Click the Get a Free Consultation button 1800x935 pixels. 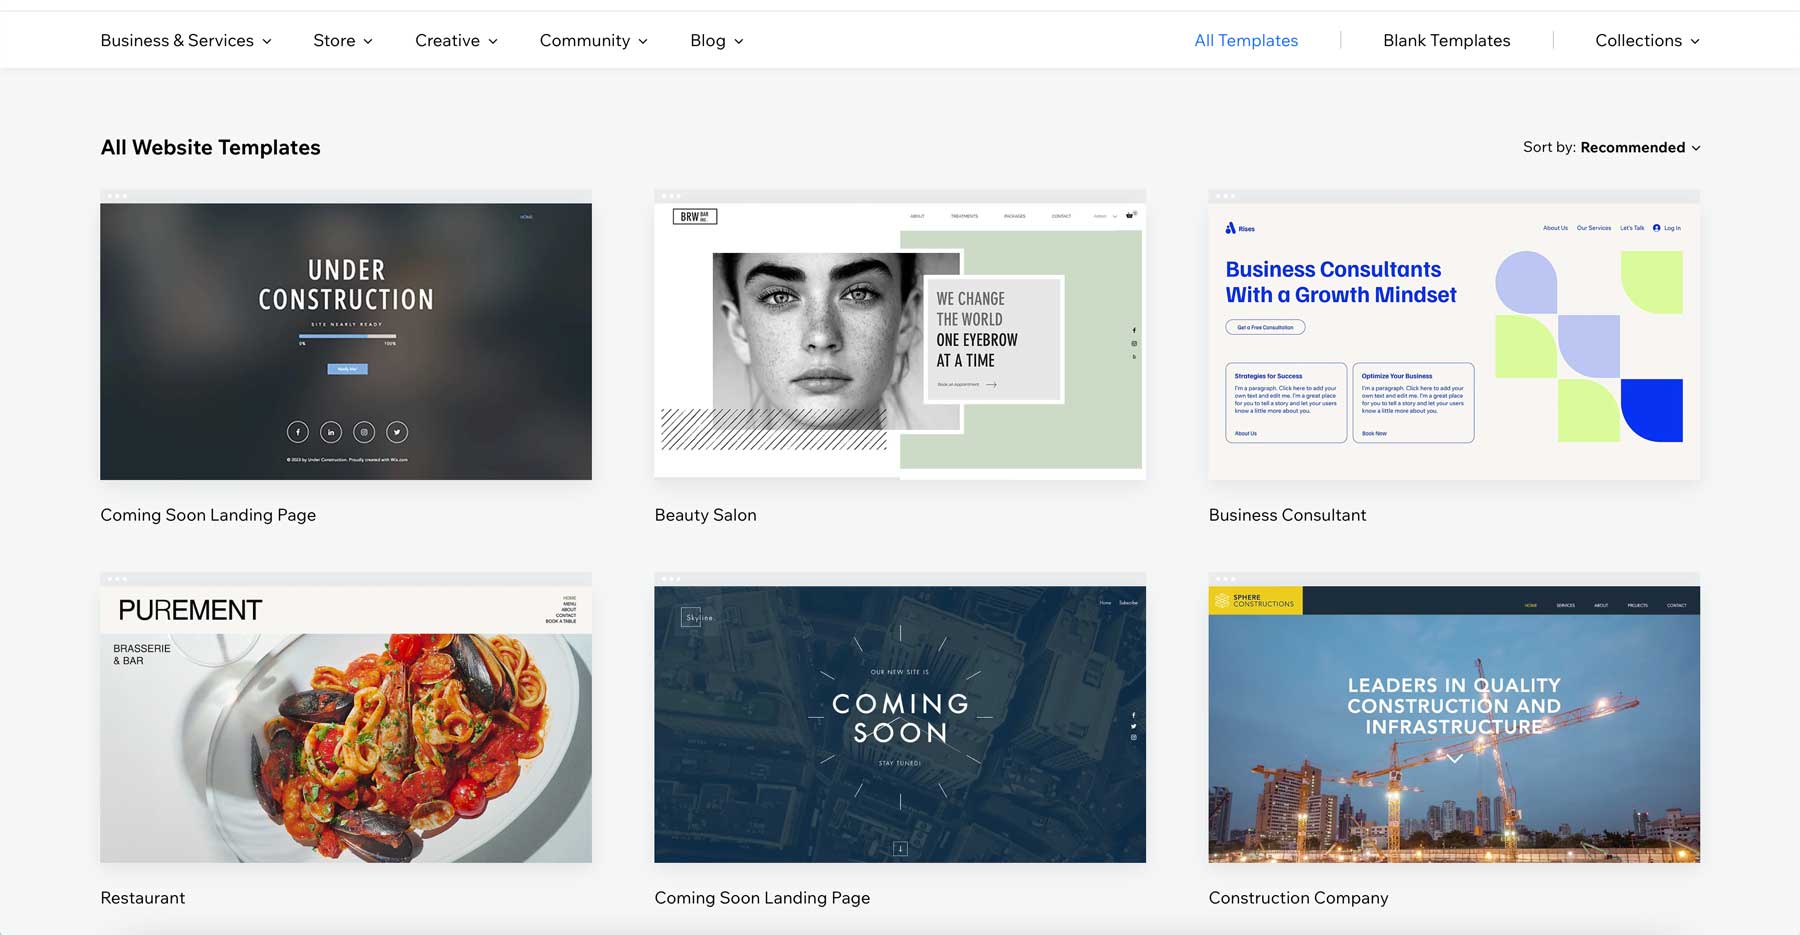1265,327
